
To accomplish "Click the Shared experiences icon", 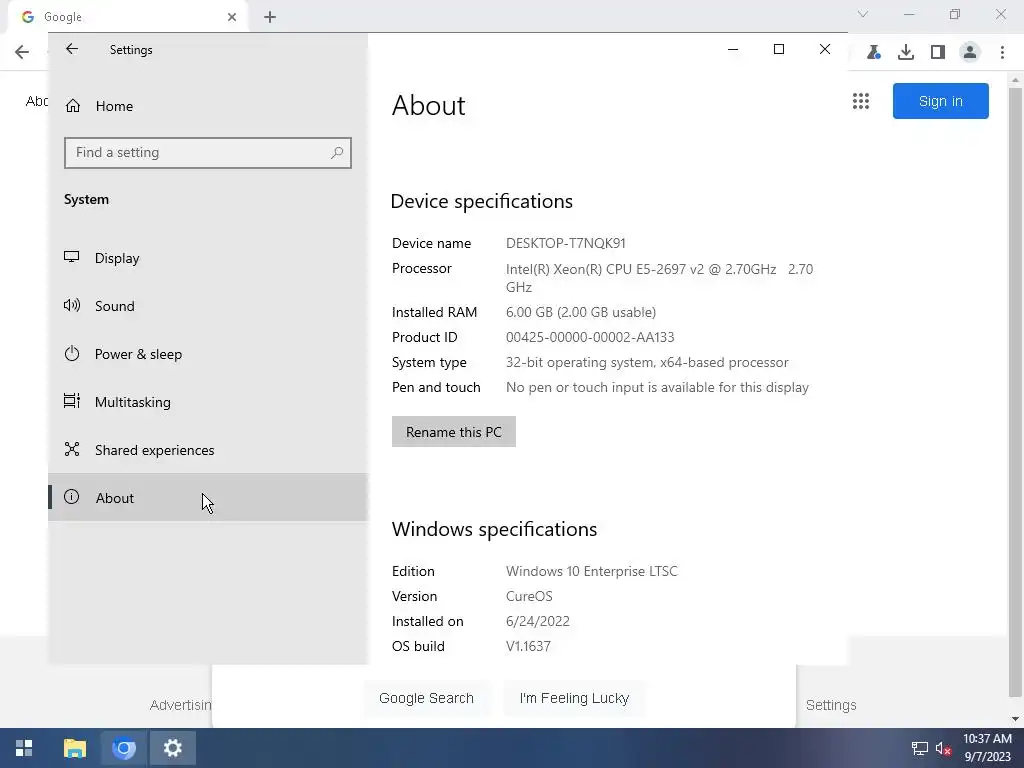I will (x=72, y=449).
